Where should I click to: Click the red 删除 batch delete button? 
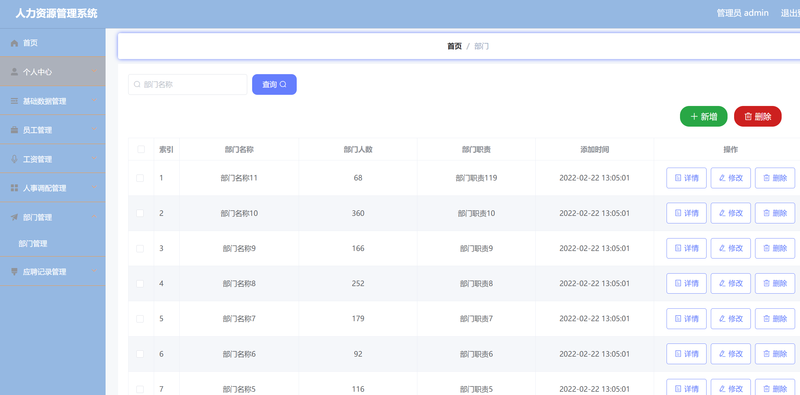pos(758,116)
